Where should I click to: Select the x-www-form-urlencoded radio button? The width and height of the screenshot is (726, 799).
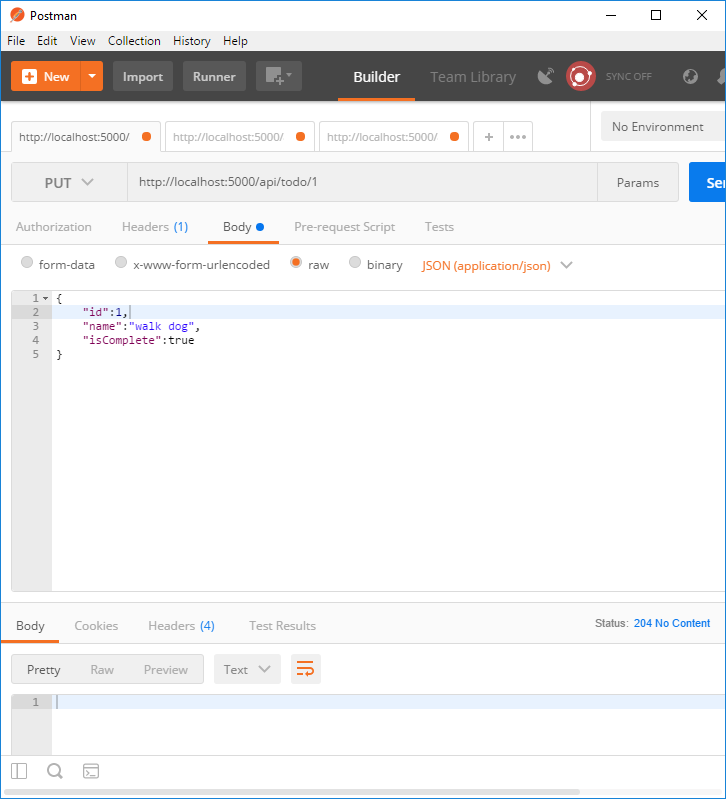[121, 262]
